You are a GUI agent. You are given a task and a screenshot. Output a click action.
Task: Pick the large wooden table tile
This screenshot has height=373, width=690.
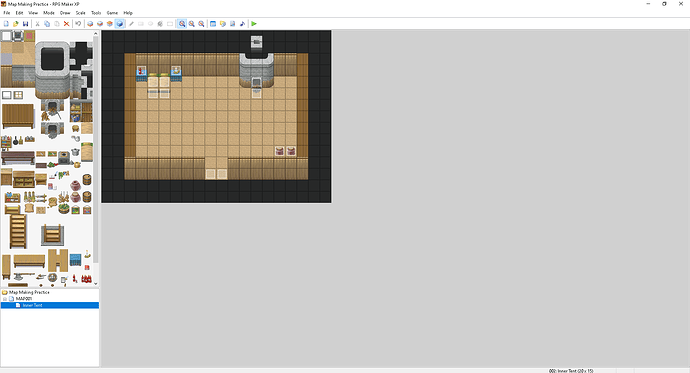(x=18, y=116)
